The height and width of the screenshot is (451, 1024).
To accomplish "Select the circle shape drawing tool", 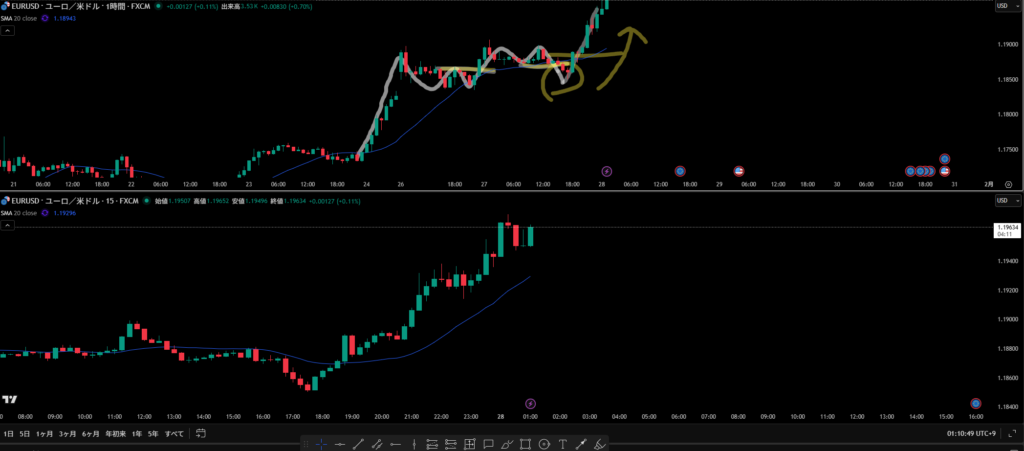I will pyautogui.click(x=543, y=443).
